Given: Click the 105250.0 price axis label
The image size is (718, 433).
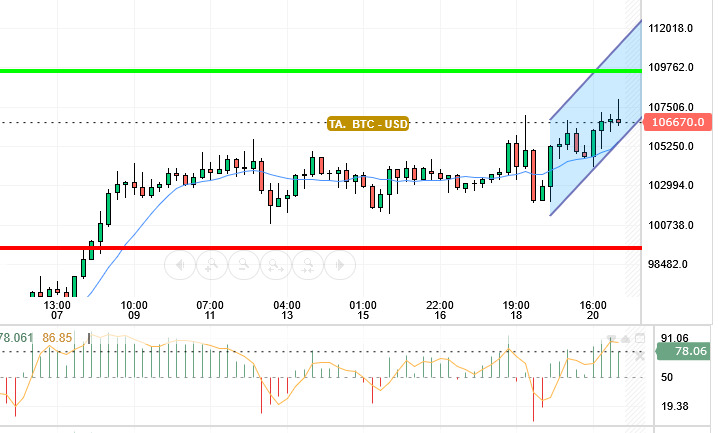Looking at the screenshot, I should tap(671, 146).
